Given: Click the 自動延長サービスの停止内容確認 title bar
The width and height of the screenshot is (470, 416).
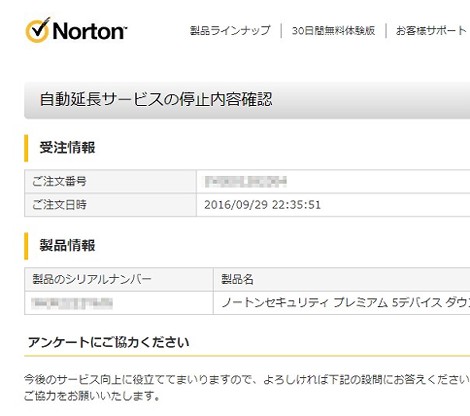Looking at the screenshot, I should coord(247,100).
